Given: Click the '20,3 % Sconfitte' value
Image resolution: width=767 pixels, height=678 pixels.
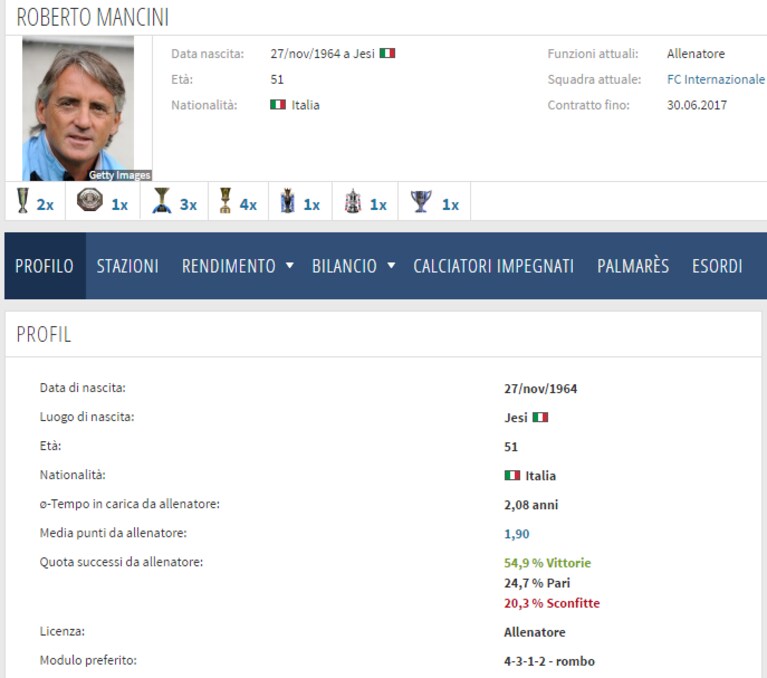Looking at the screenshot, I should (552, 603).
